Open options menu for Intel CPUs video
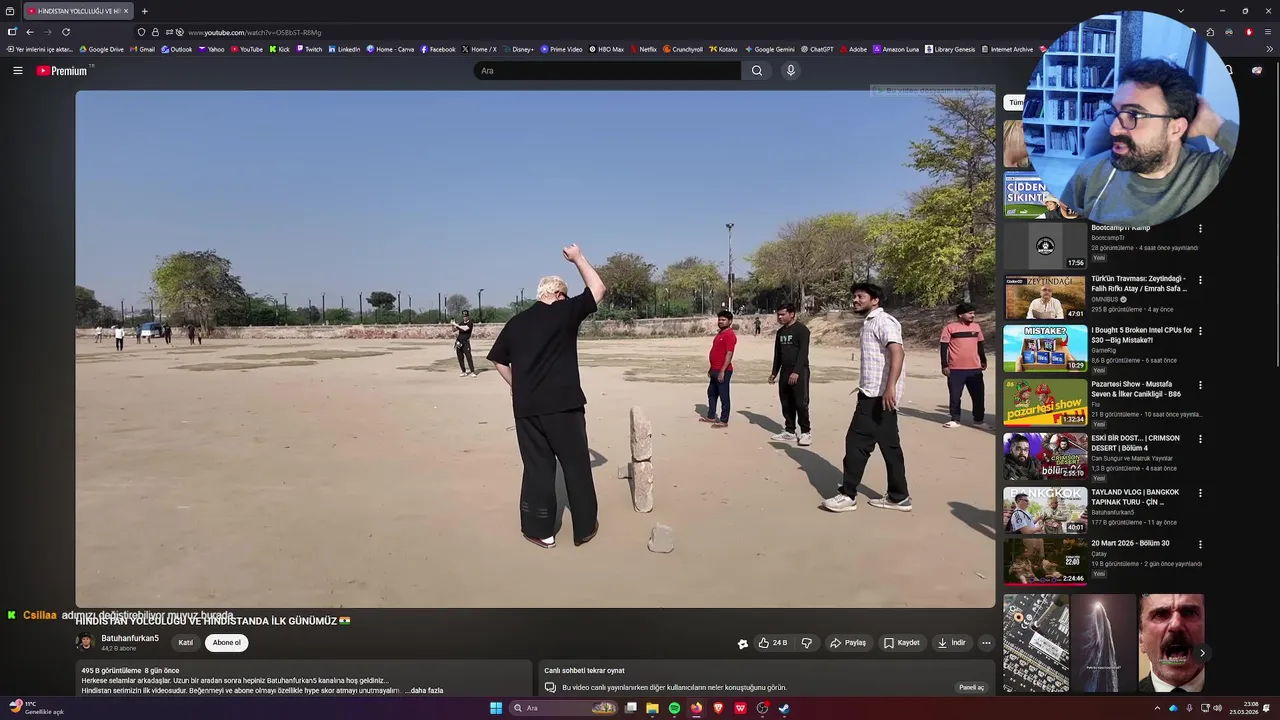This screenshot has height=720, width=1280. [x=1200, y=331]
